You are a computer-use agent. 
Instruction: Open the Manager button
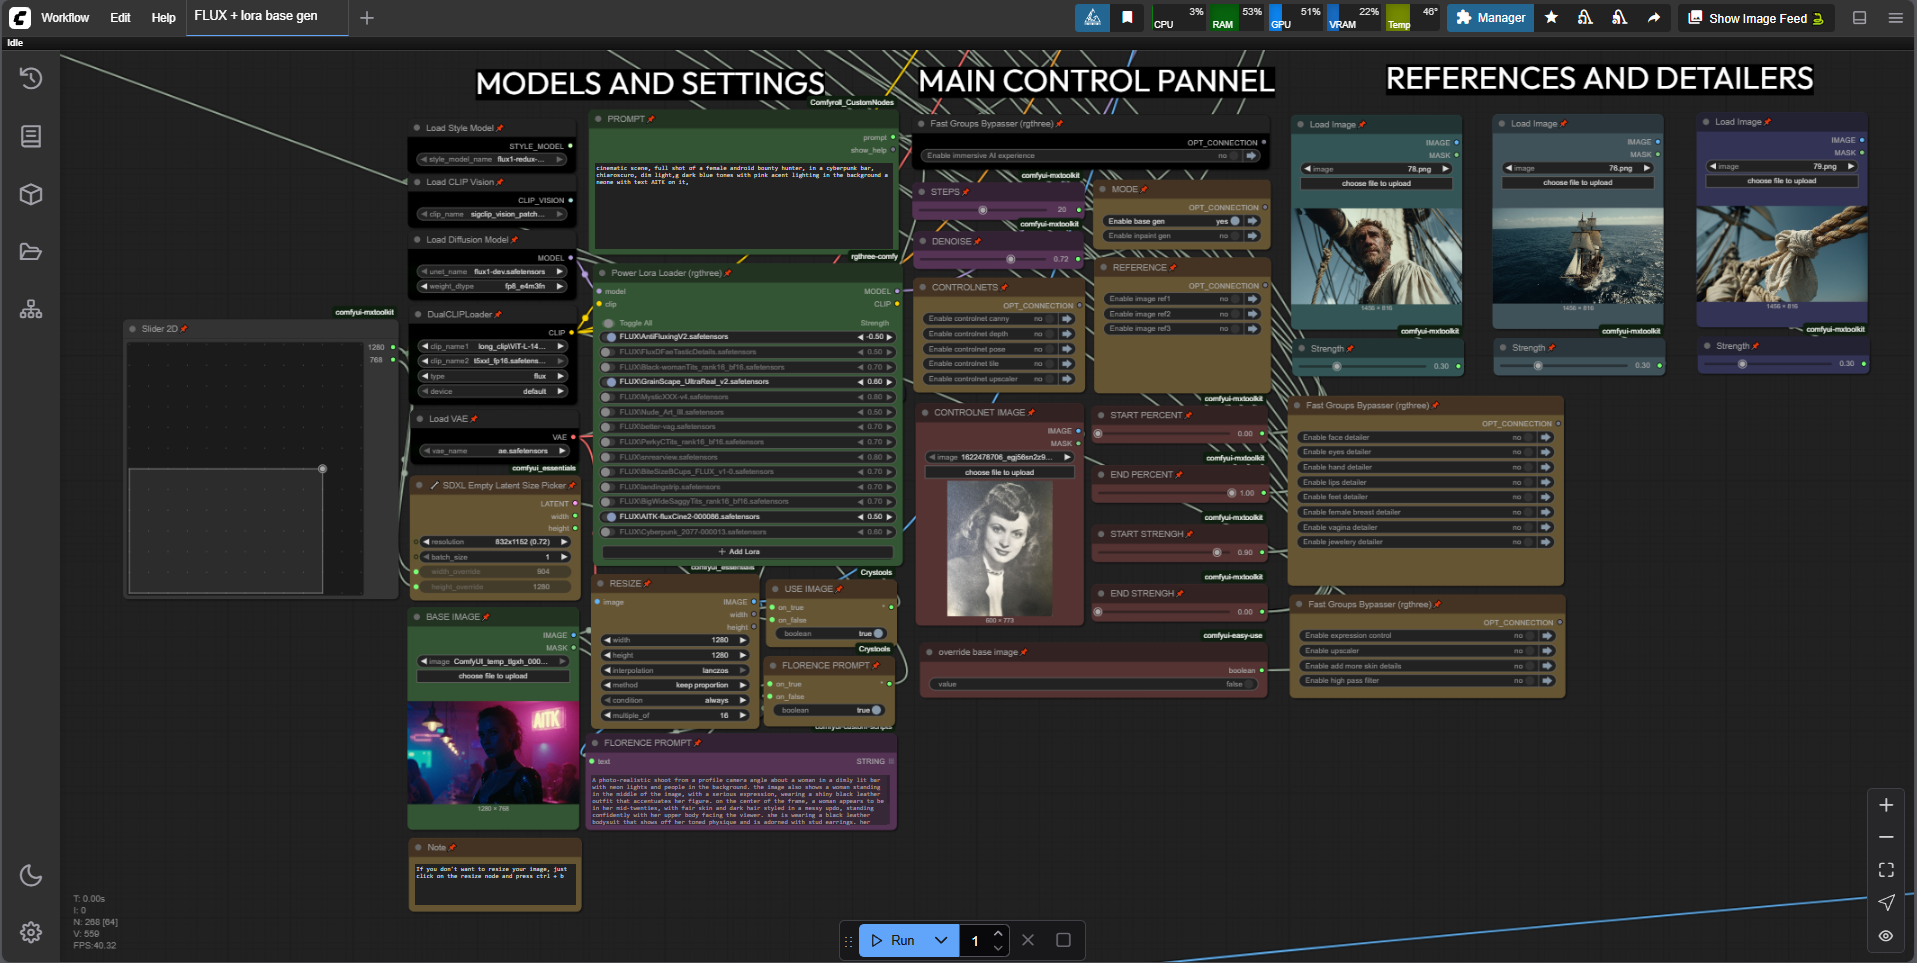(x=1490, y=17)
